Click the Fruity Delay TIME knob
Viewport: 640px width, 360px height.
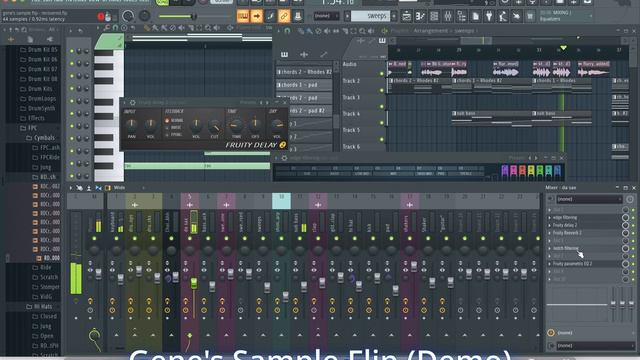point(236,125)
